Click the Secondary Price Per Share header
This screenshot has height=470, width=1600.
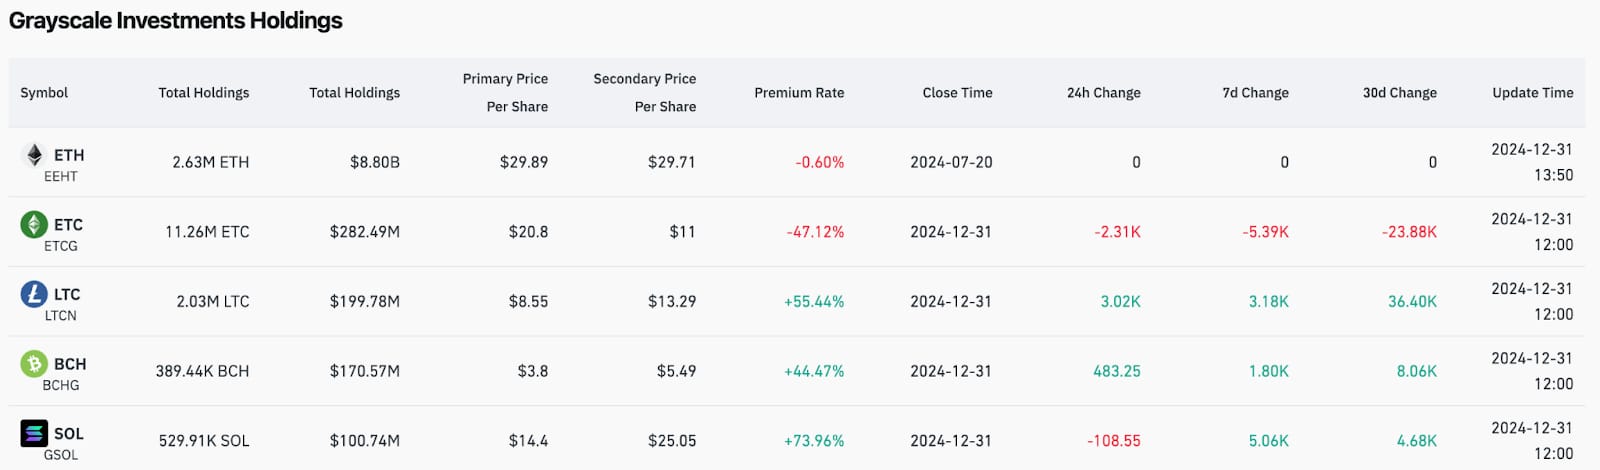coord(645,92)
